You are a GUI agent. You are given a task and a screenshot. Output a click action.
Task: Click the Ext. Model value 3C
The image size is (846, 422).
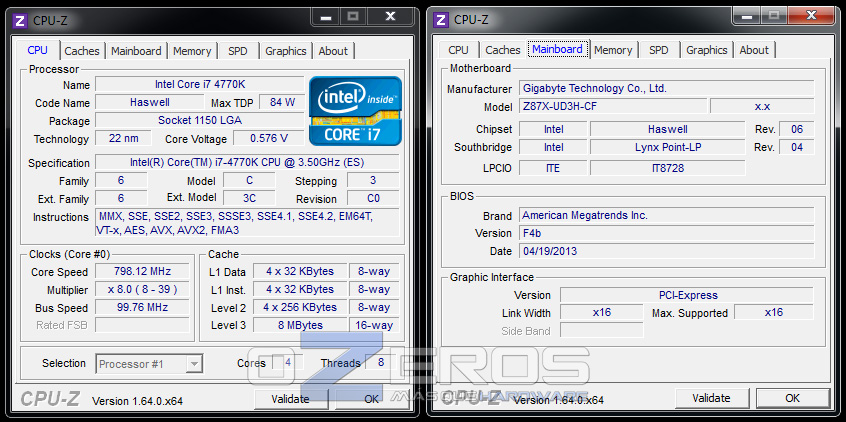[249, 198]
